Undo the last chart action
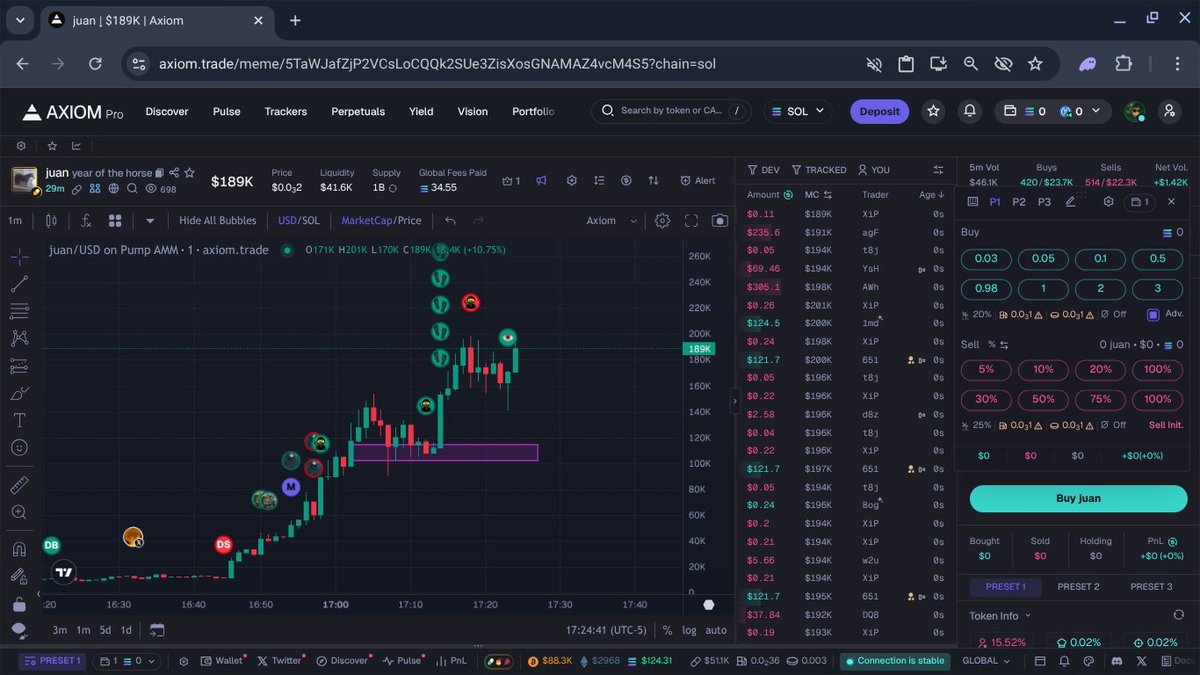Image resolution: width=1200 pixels, height=675 pixels. click(450, 221)
